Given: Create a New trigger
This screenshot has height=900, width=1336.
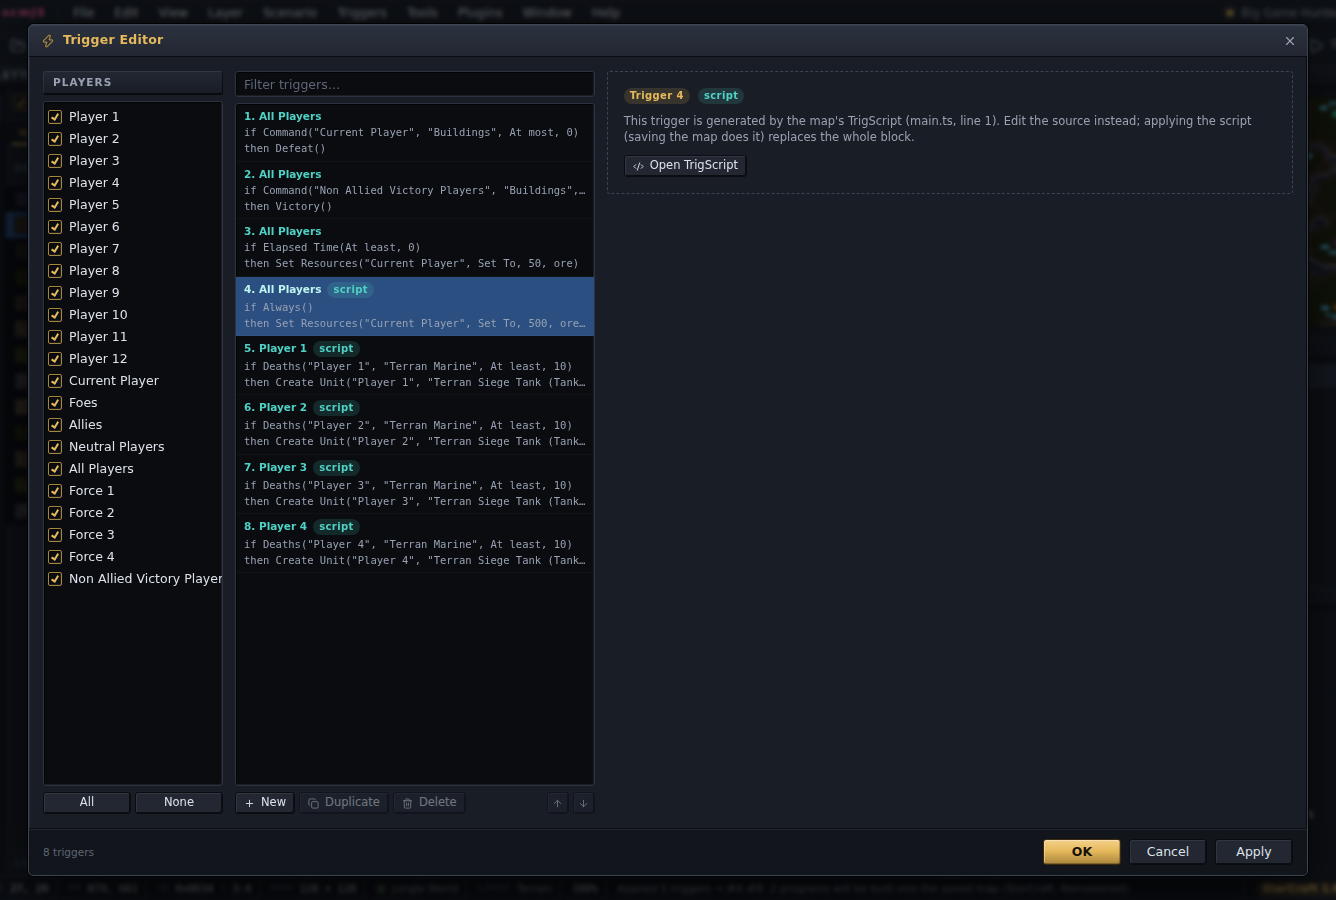Looking at the screenshot, I should (265, 802).
